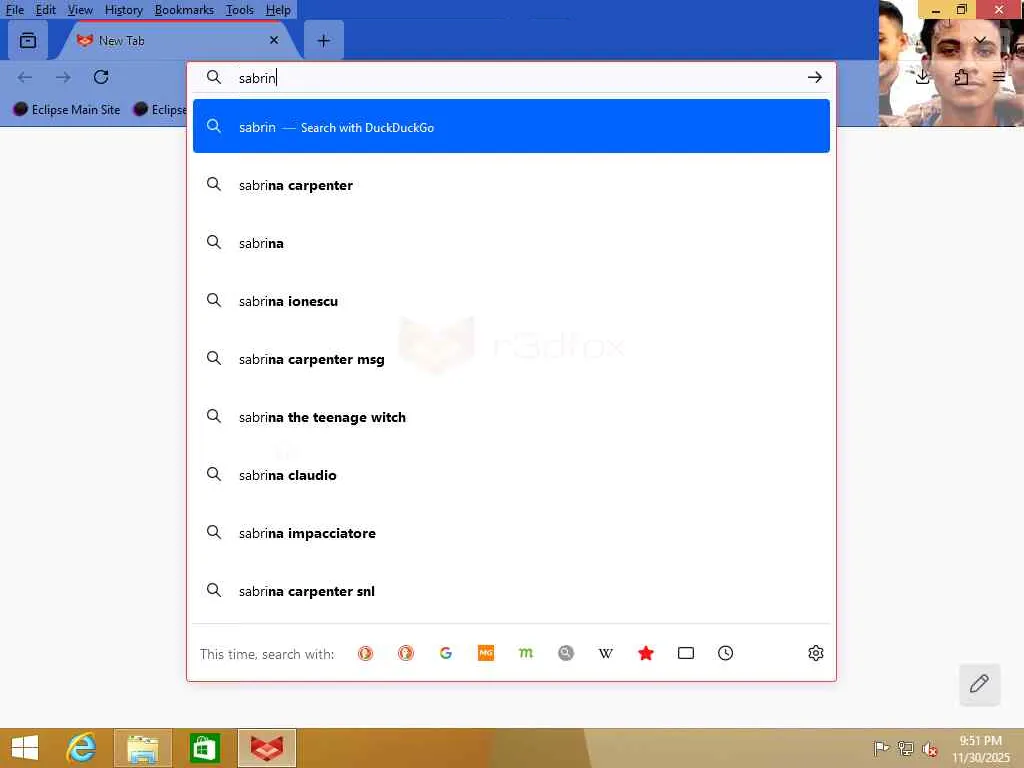Click the pencil customize button
Image resolution: width=1024 pixels, height=768 pixels.
point(979,684)
